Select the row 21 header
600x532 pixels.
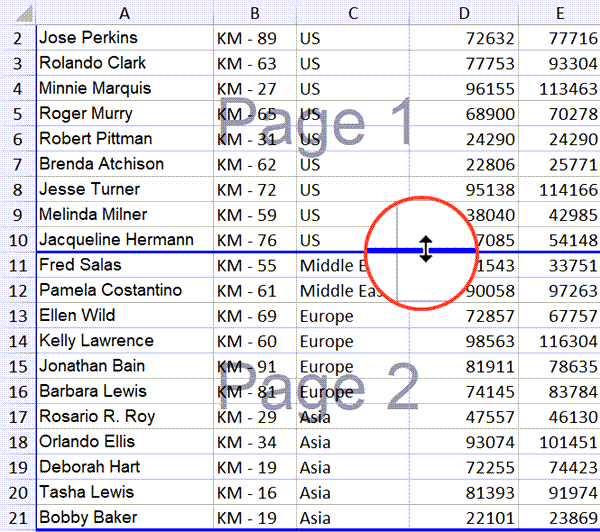[x=17, y=518]
